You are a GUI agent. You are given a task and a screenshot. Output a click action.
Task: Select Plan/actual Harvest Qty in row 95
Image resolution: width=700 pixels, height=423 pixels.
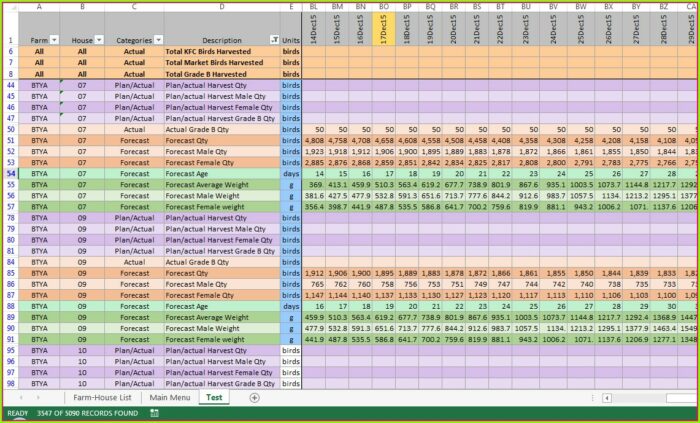(x=222, y=350)
